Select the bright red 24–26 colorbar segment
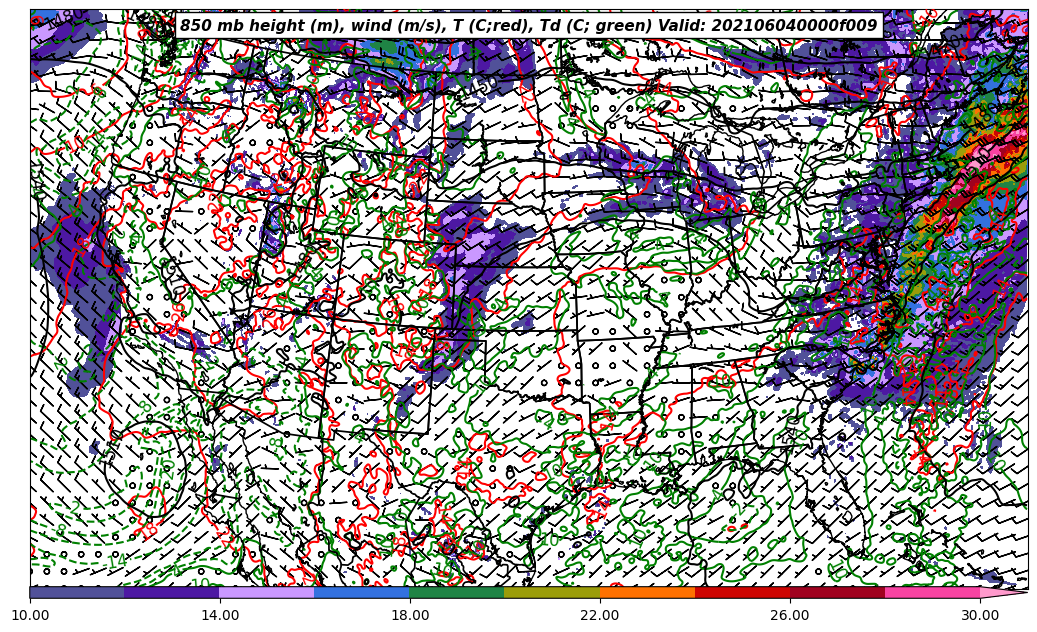1037x632 pixels. click(x=743, y=592)
